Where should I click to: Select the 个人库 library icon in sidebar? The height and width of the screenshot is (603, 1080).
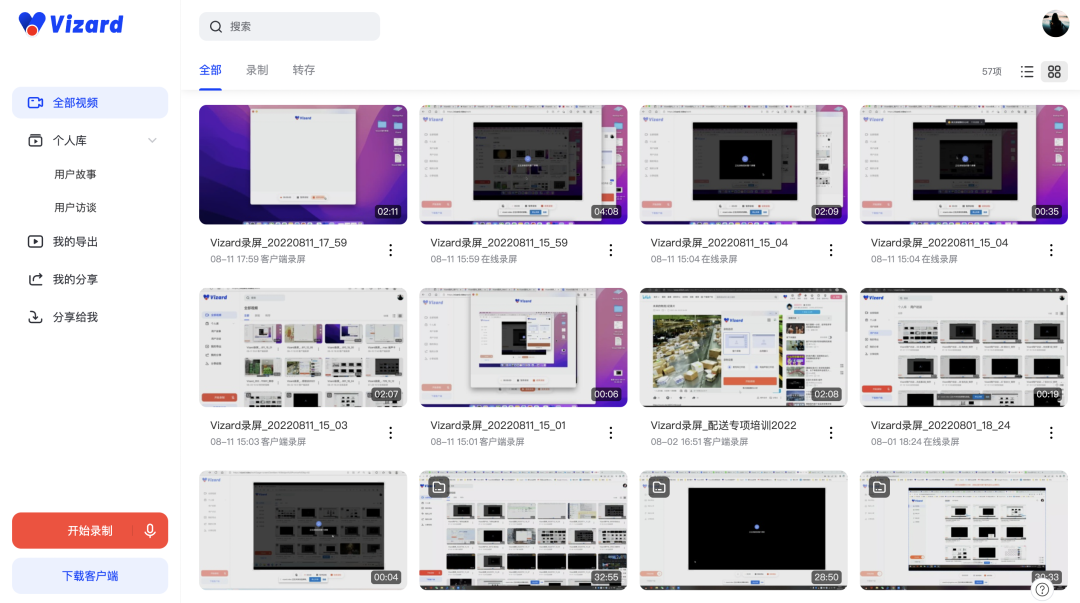[34, 139]
